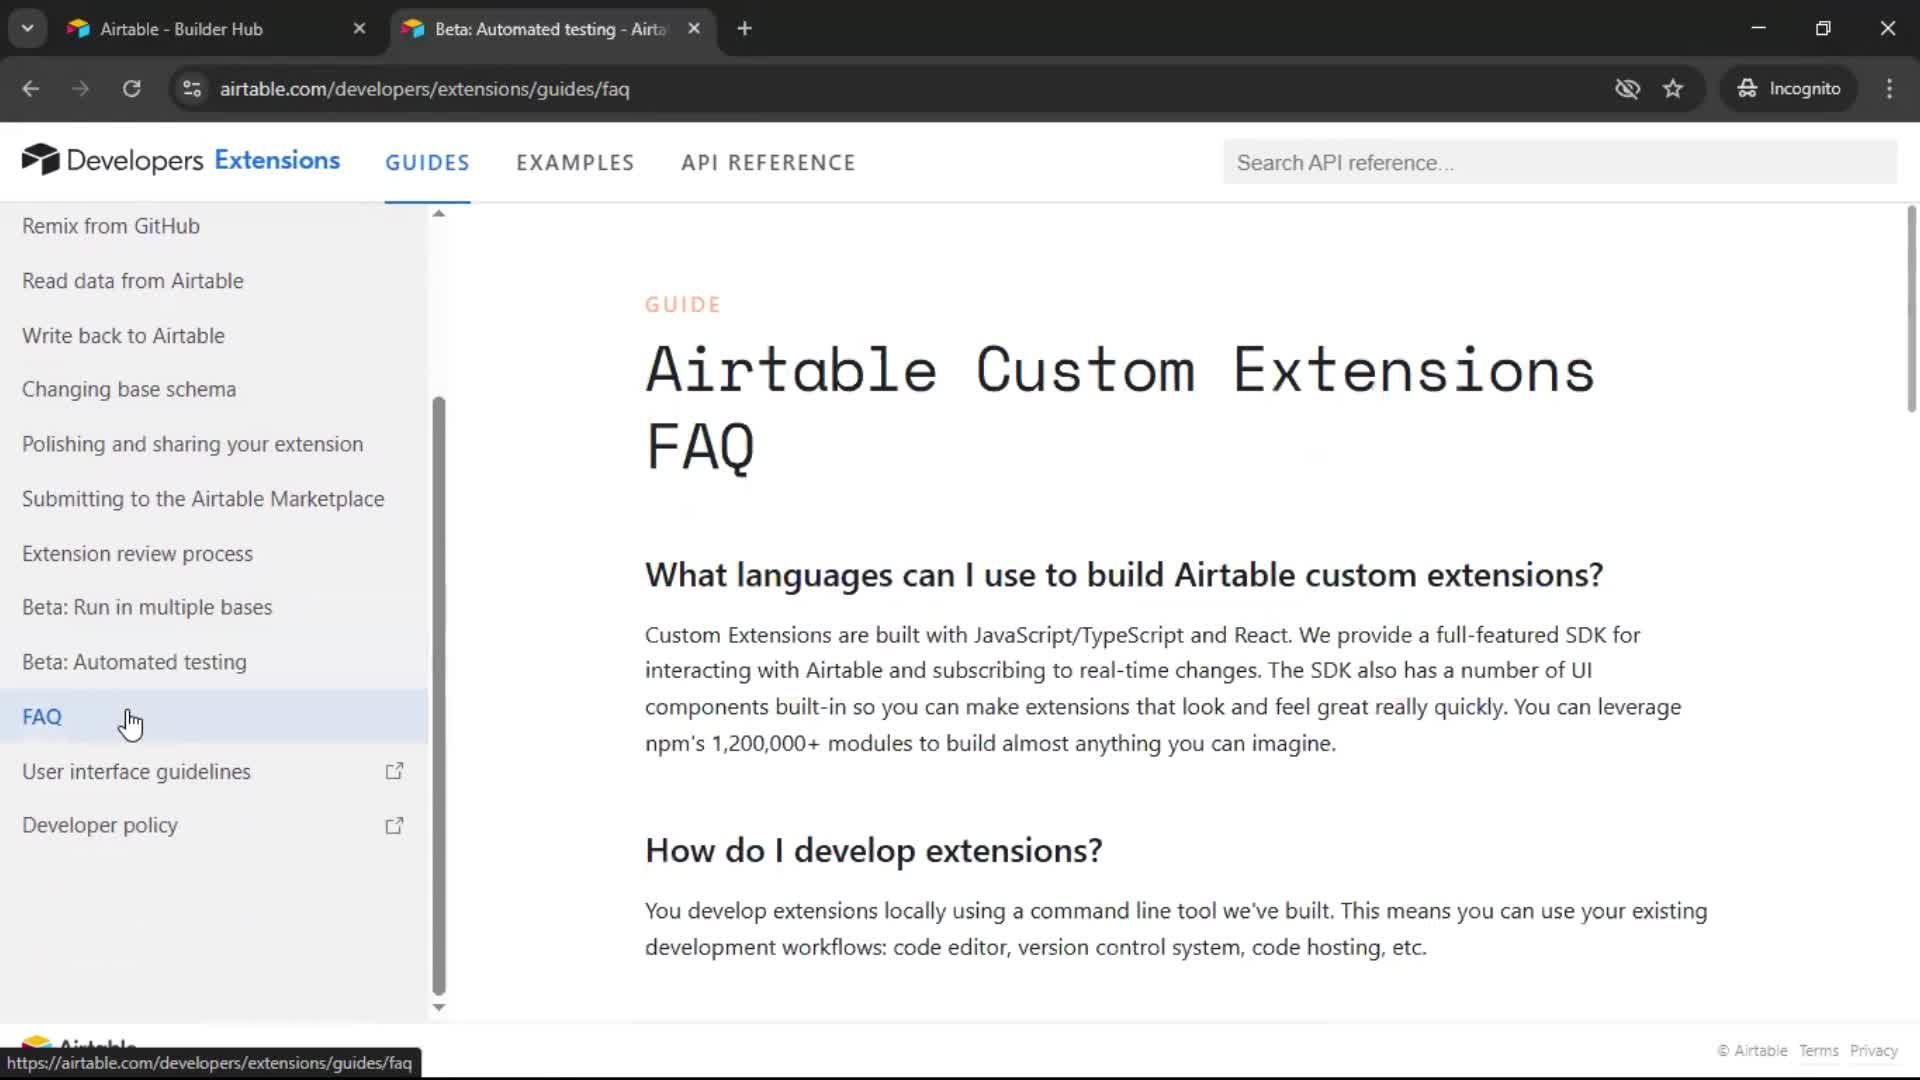Click the Terms footer link
Screen dimensions: 1920x1080
1818,1050
